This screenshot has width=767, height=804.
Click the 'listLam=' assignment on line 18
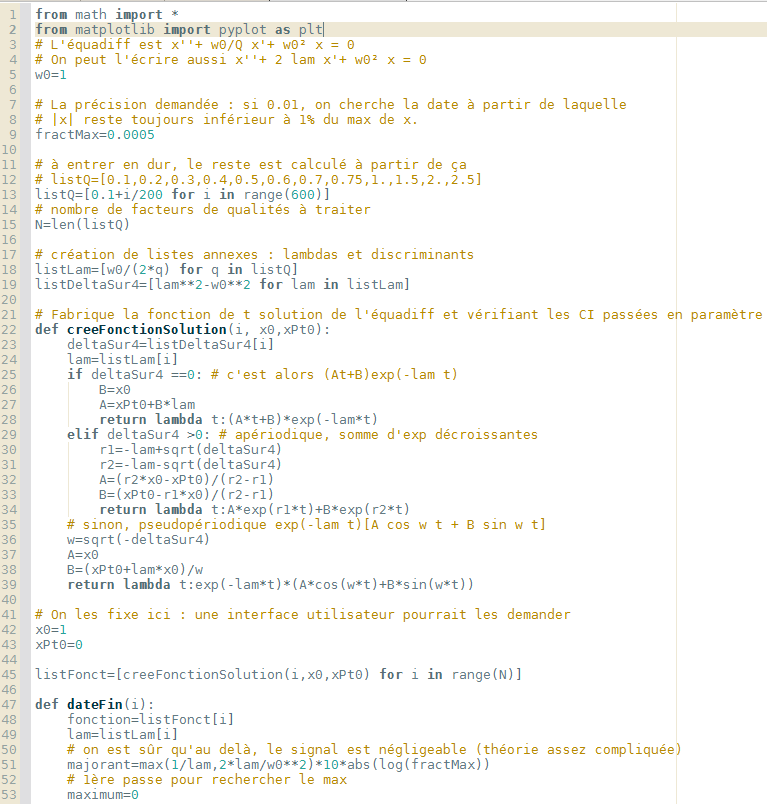point(166,270)
